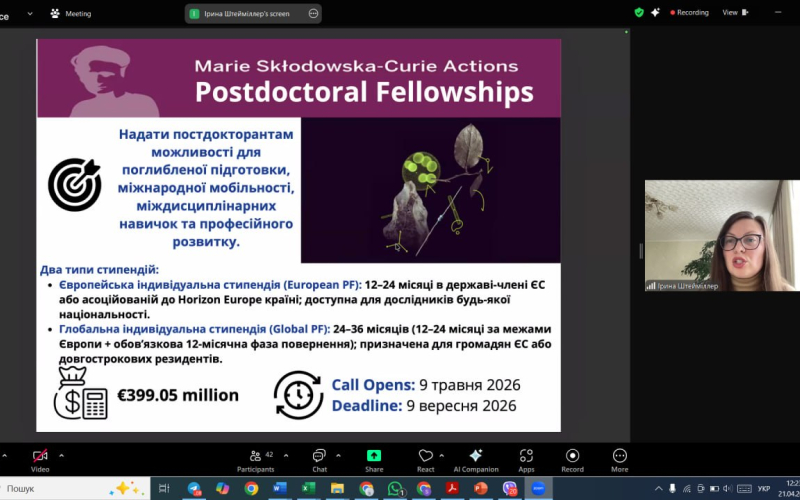Open the Meeting info tab
The width and height of the screenshot is (800, 500).
(x=71, y=14)
